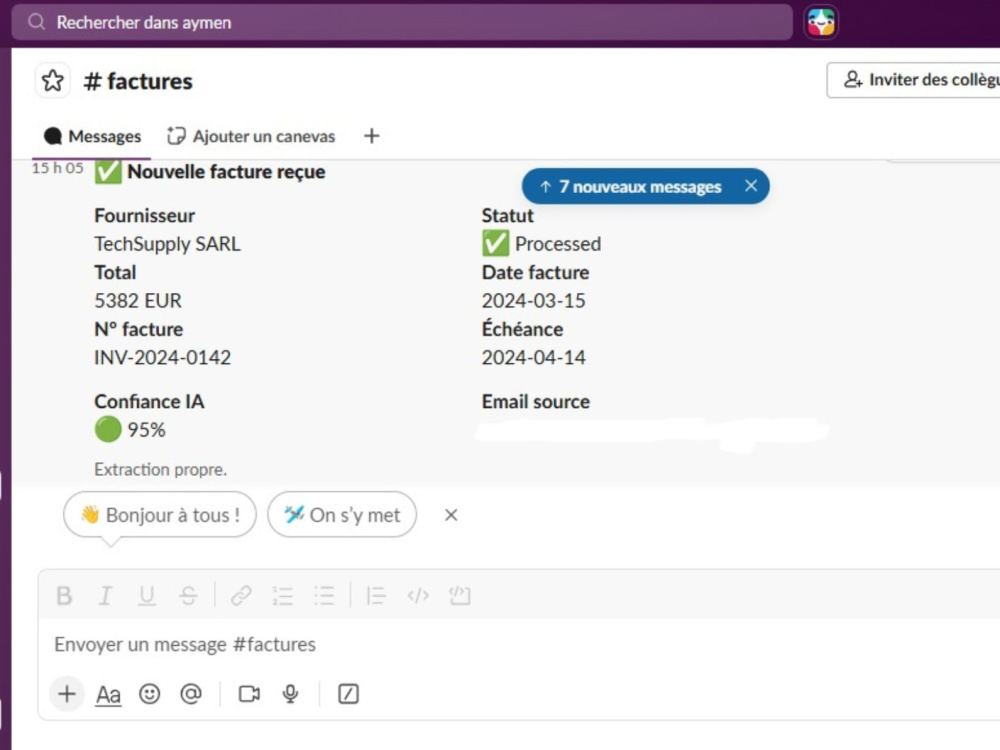Open attachments plus menu in composer
Viewport: 1000px width, 750px height.
[x=67, y=694]
